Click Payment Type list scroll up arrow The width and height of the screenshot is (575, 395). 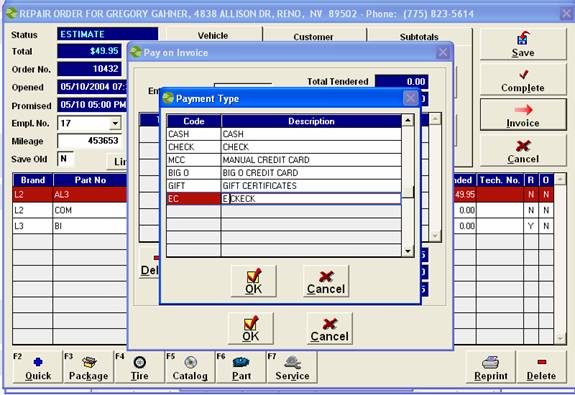[x=408, y=120]
